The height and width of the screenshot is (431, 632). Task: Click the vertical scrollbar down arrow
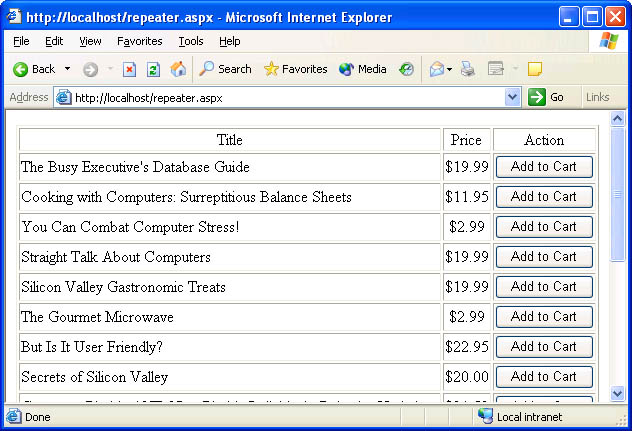click(618, 394)
